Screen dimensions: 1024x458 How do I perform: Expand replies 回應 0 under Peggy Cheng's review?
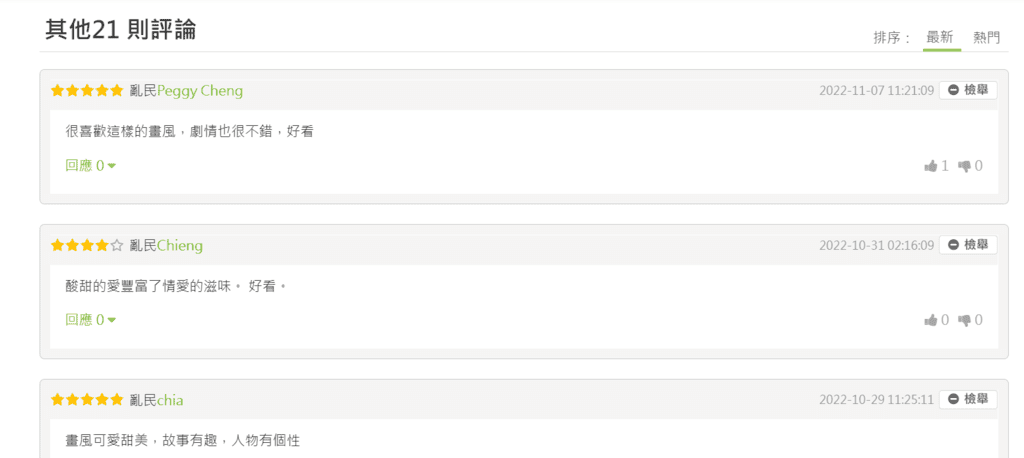91,165
